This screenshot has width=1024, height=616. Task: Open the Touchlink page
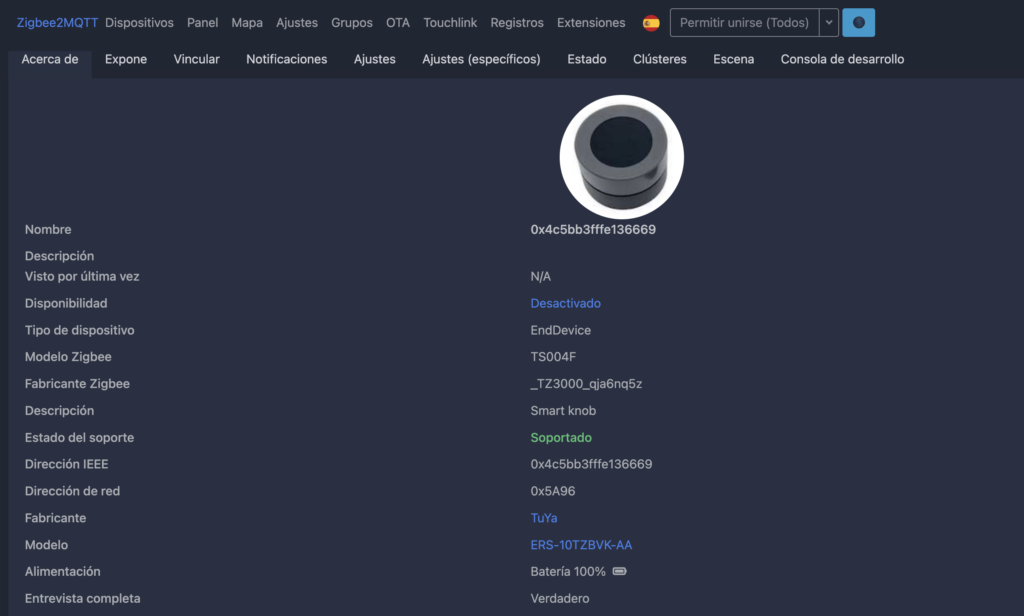450,21
